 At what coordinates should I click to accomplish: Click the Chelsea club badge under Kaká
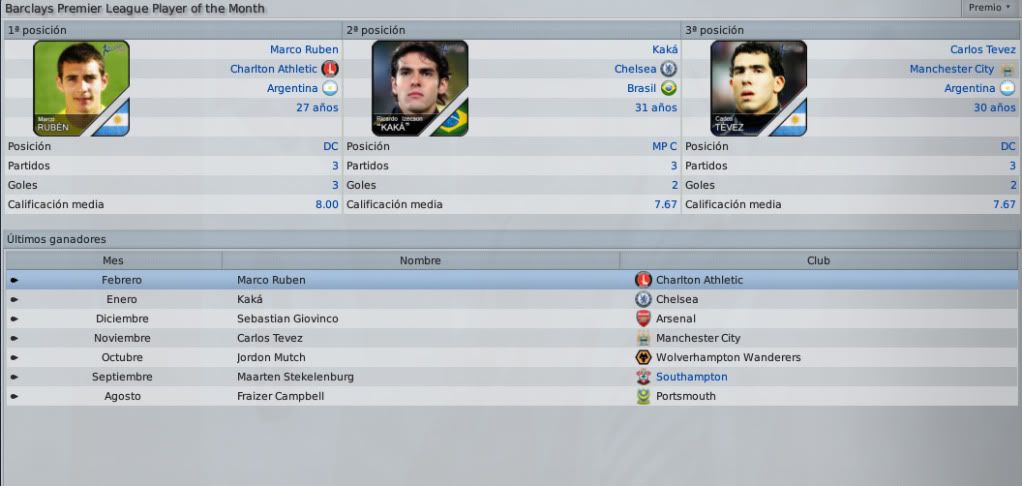(669, 69)
